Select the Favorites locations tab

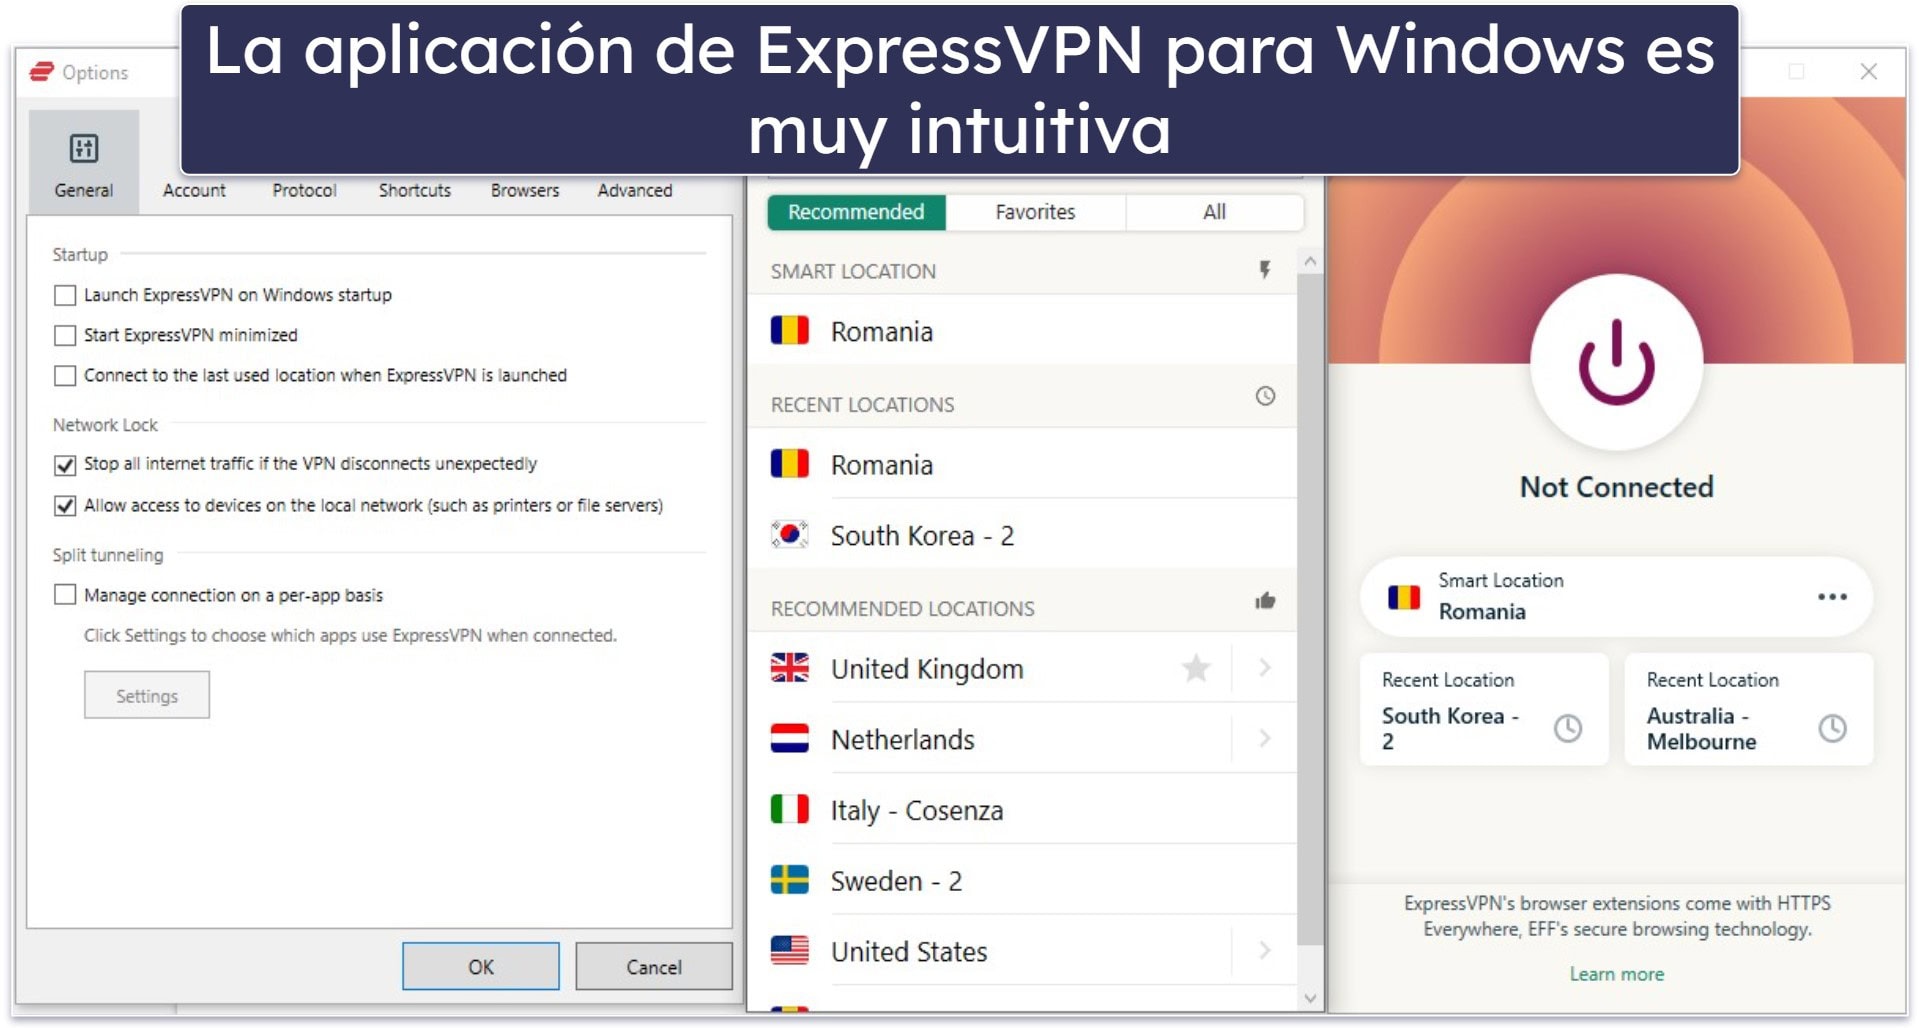pyautogui.click(x=1035, y=212)
